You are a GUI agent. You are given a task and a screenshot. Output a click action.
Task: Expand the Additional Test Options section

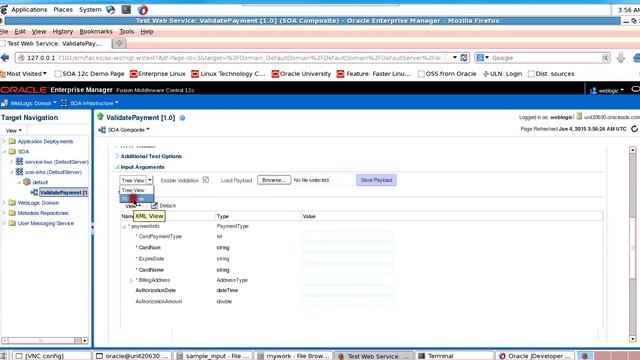(117, 156)
